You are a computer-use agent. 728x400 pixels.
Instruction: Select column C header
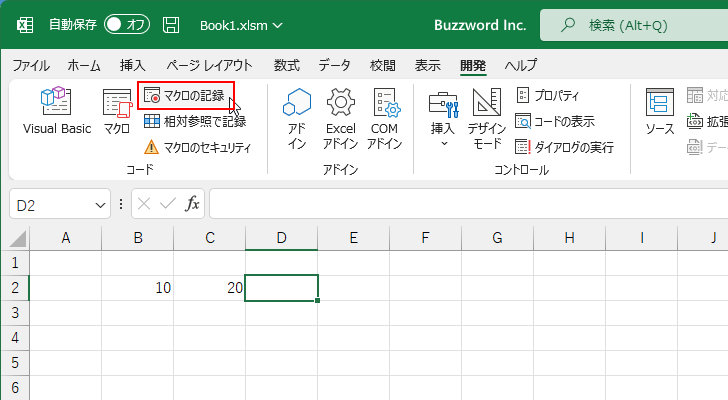pos(210,238)
